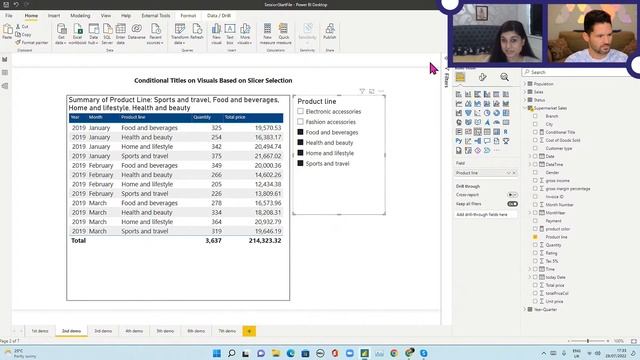Image resolution: width=640 pixels, height=360 pixels.
Task: Uncheck Health and beauty in slicer
Action: [300, 142]
